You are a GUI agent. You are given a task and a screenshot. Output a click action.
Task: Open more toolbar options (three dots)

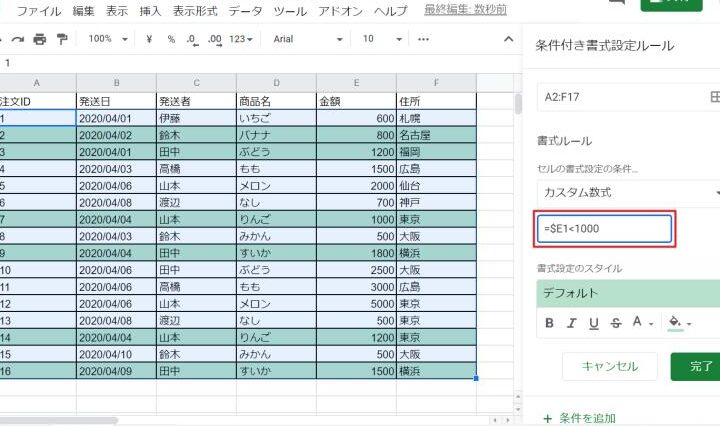pyautogui.click(x=422, y=39)
